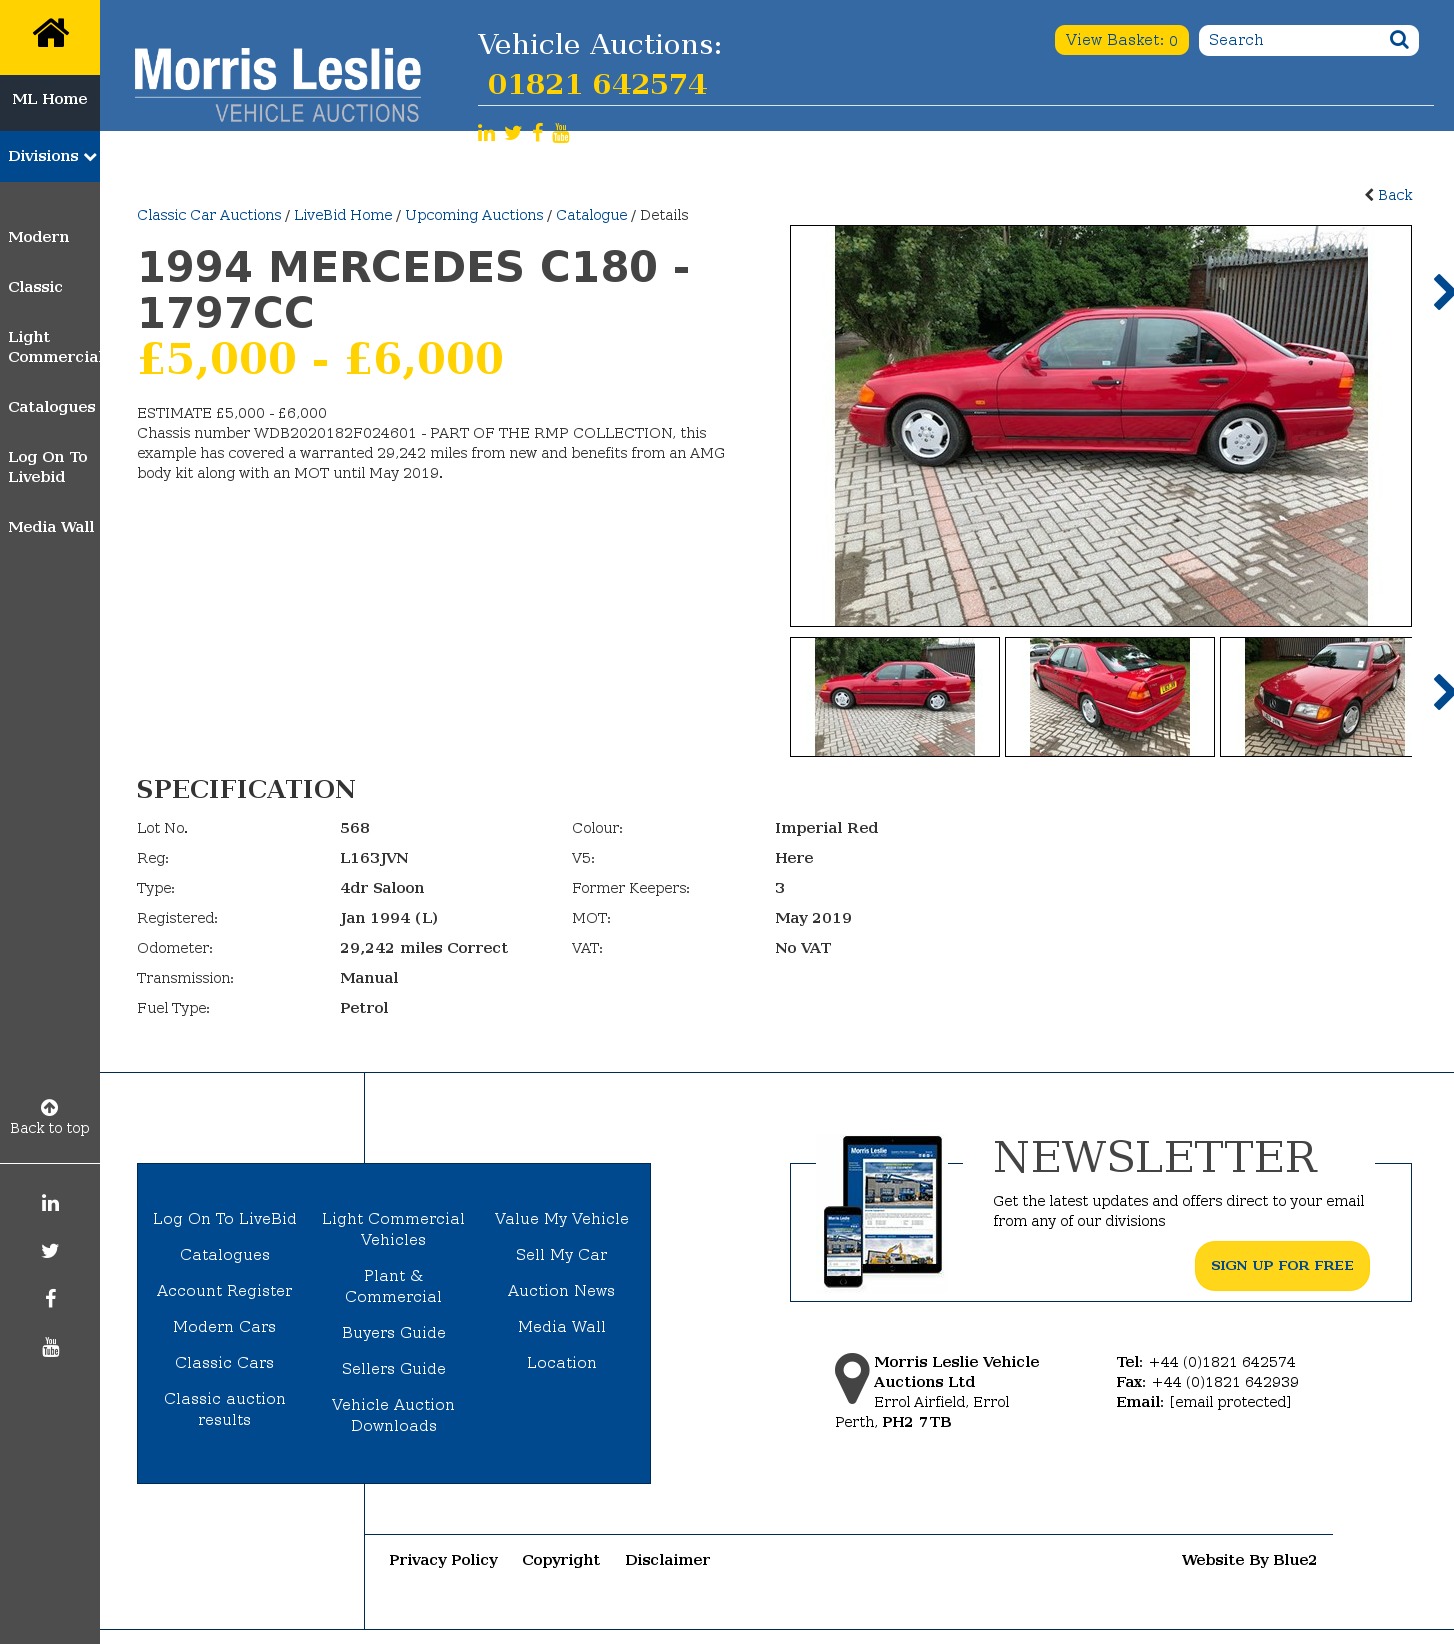Viewport: 1454px width, 1644px height.
Task: Open Auction News footer link
Action: 562,1291
